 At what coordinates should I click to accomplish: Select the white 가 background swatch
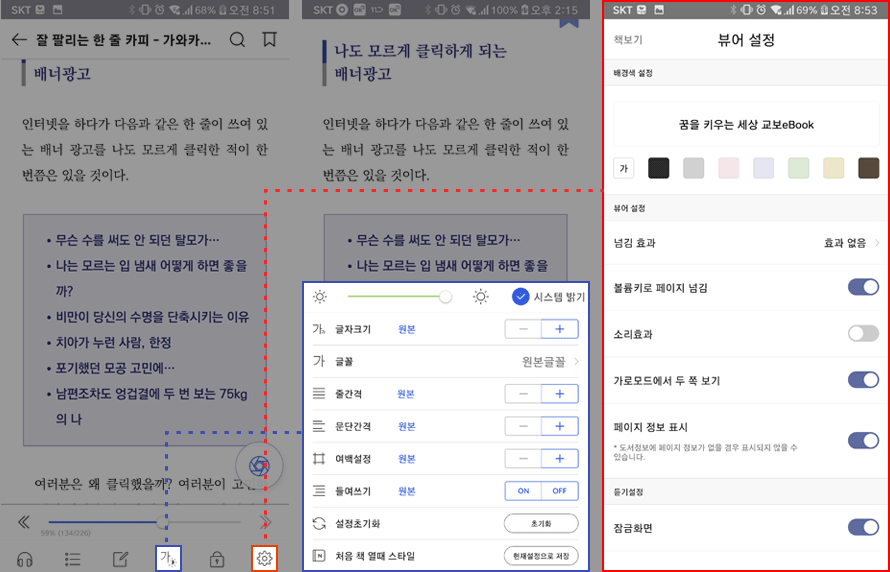coord(623,168)
